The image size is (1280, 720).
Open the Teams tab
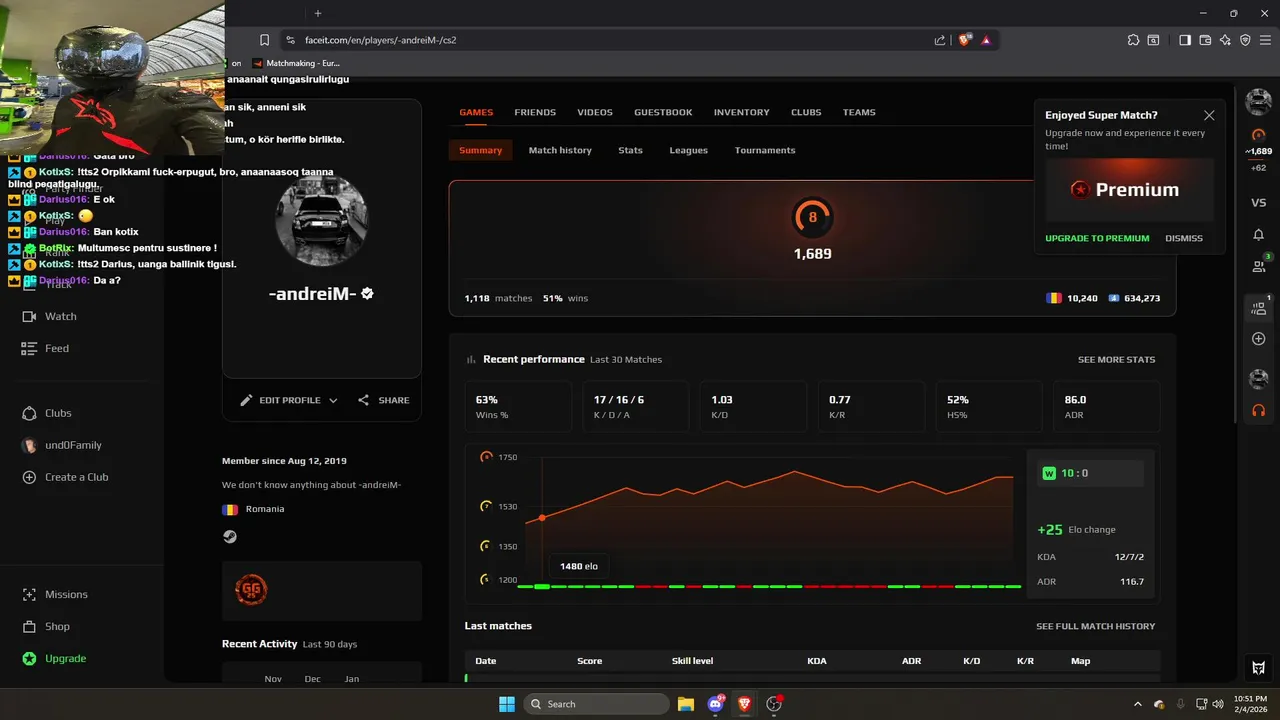pyautogui.click(x=859, y=112)
